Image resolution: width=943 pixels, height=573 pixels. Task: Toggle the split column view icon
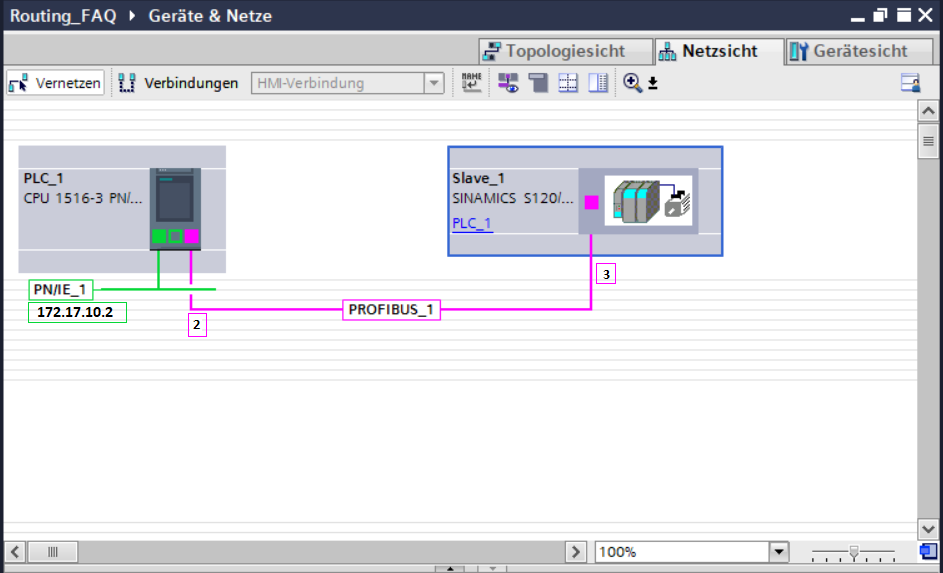click(x=598, y=82)
